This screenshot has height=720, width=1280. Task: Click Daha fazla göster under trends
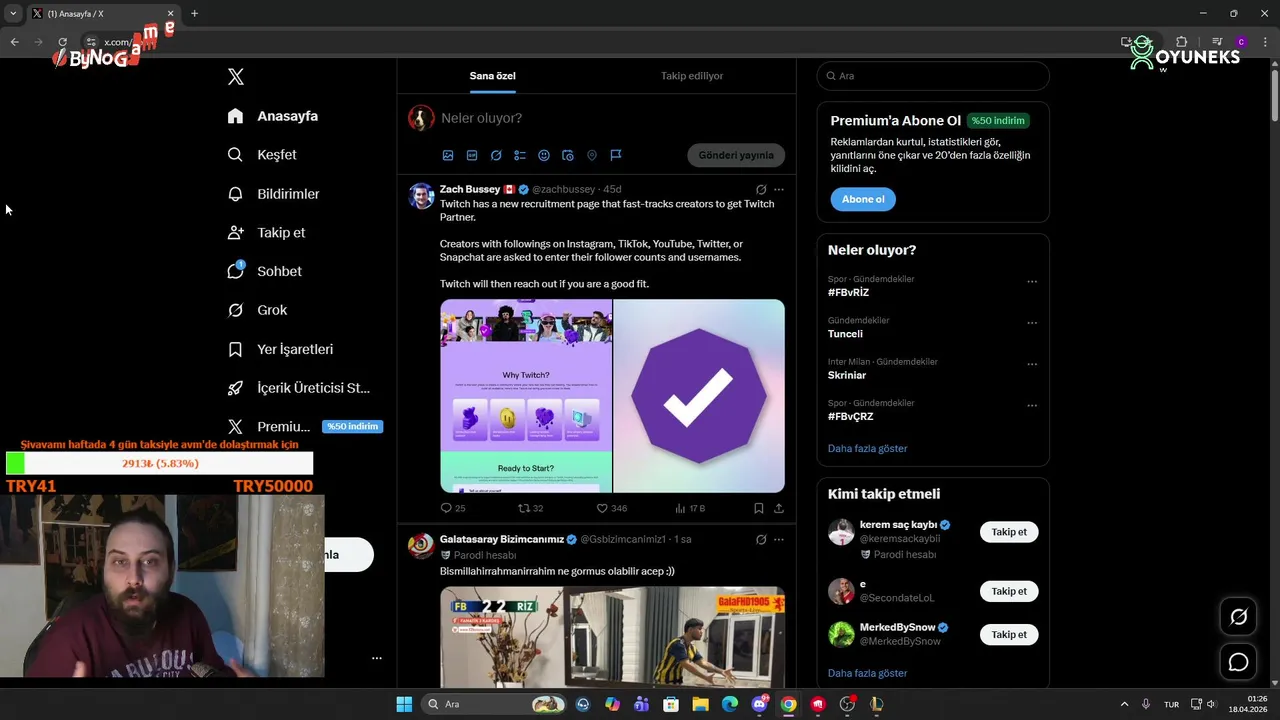(x=868, y=448)
